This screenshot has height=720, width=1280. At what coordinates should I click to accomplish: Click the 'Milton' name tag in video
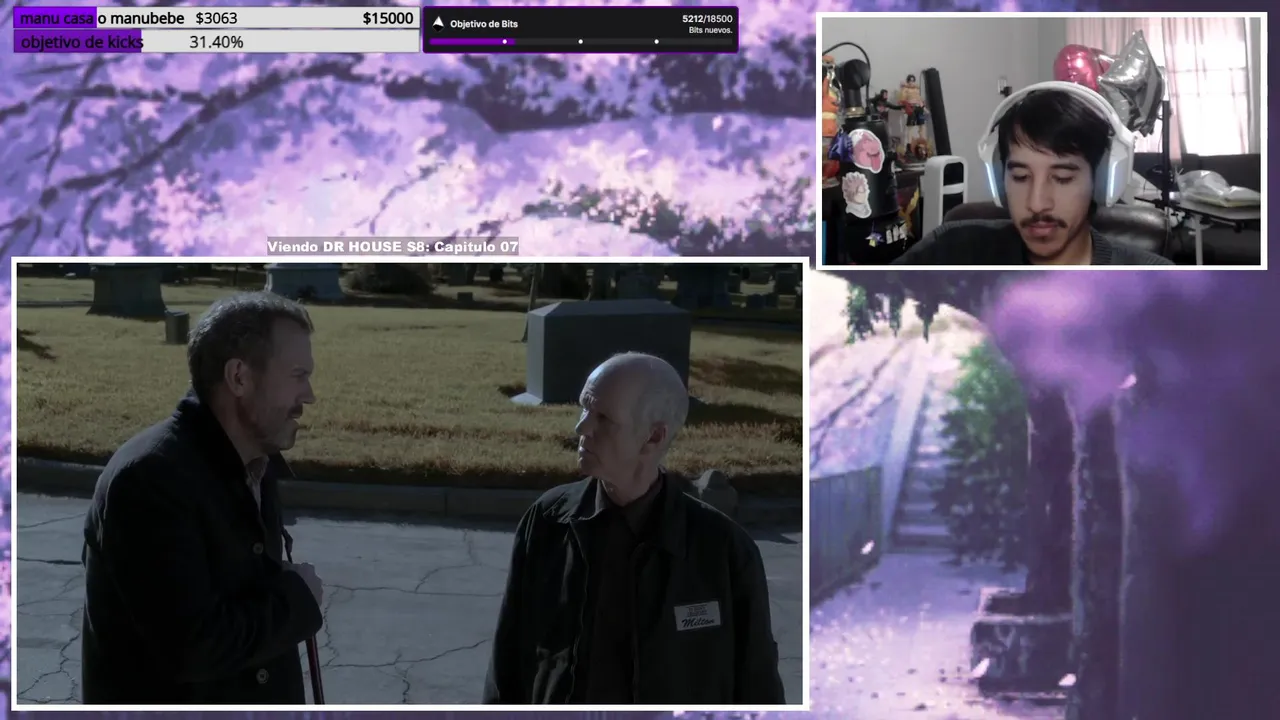tap(697, 616)
